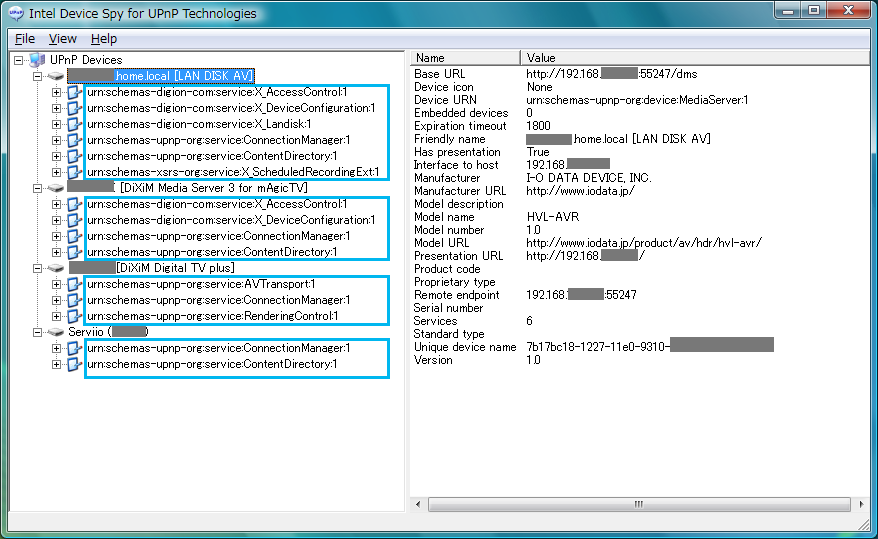This screenshot has width=878, height=539.
Task: Click the AVTransport:1 service icon
Action: tap(74, 284)
